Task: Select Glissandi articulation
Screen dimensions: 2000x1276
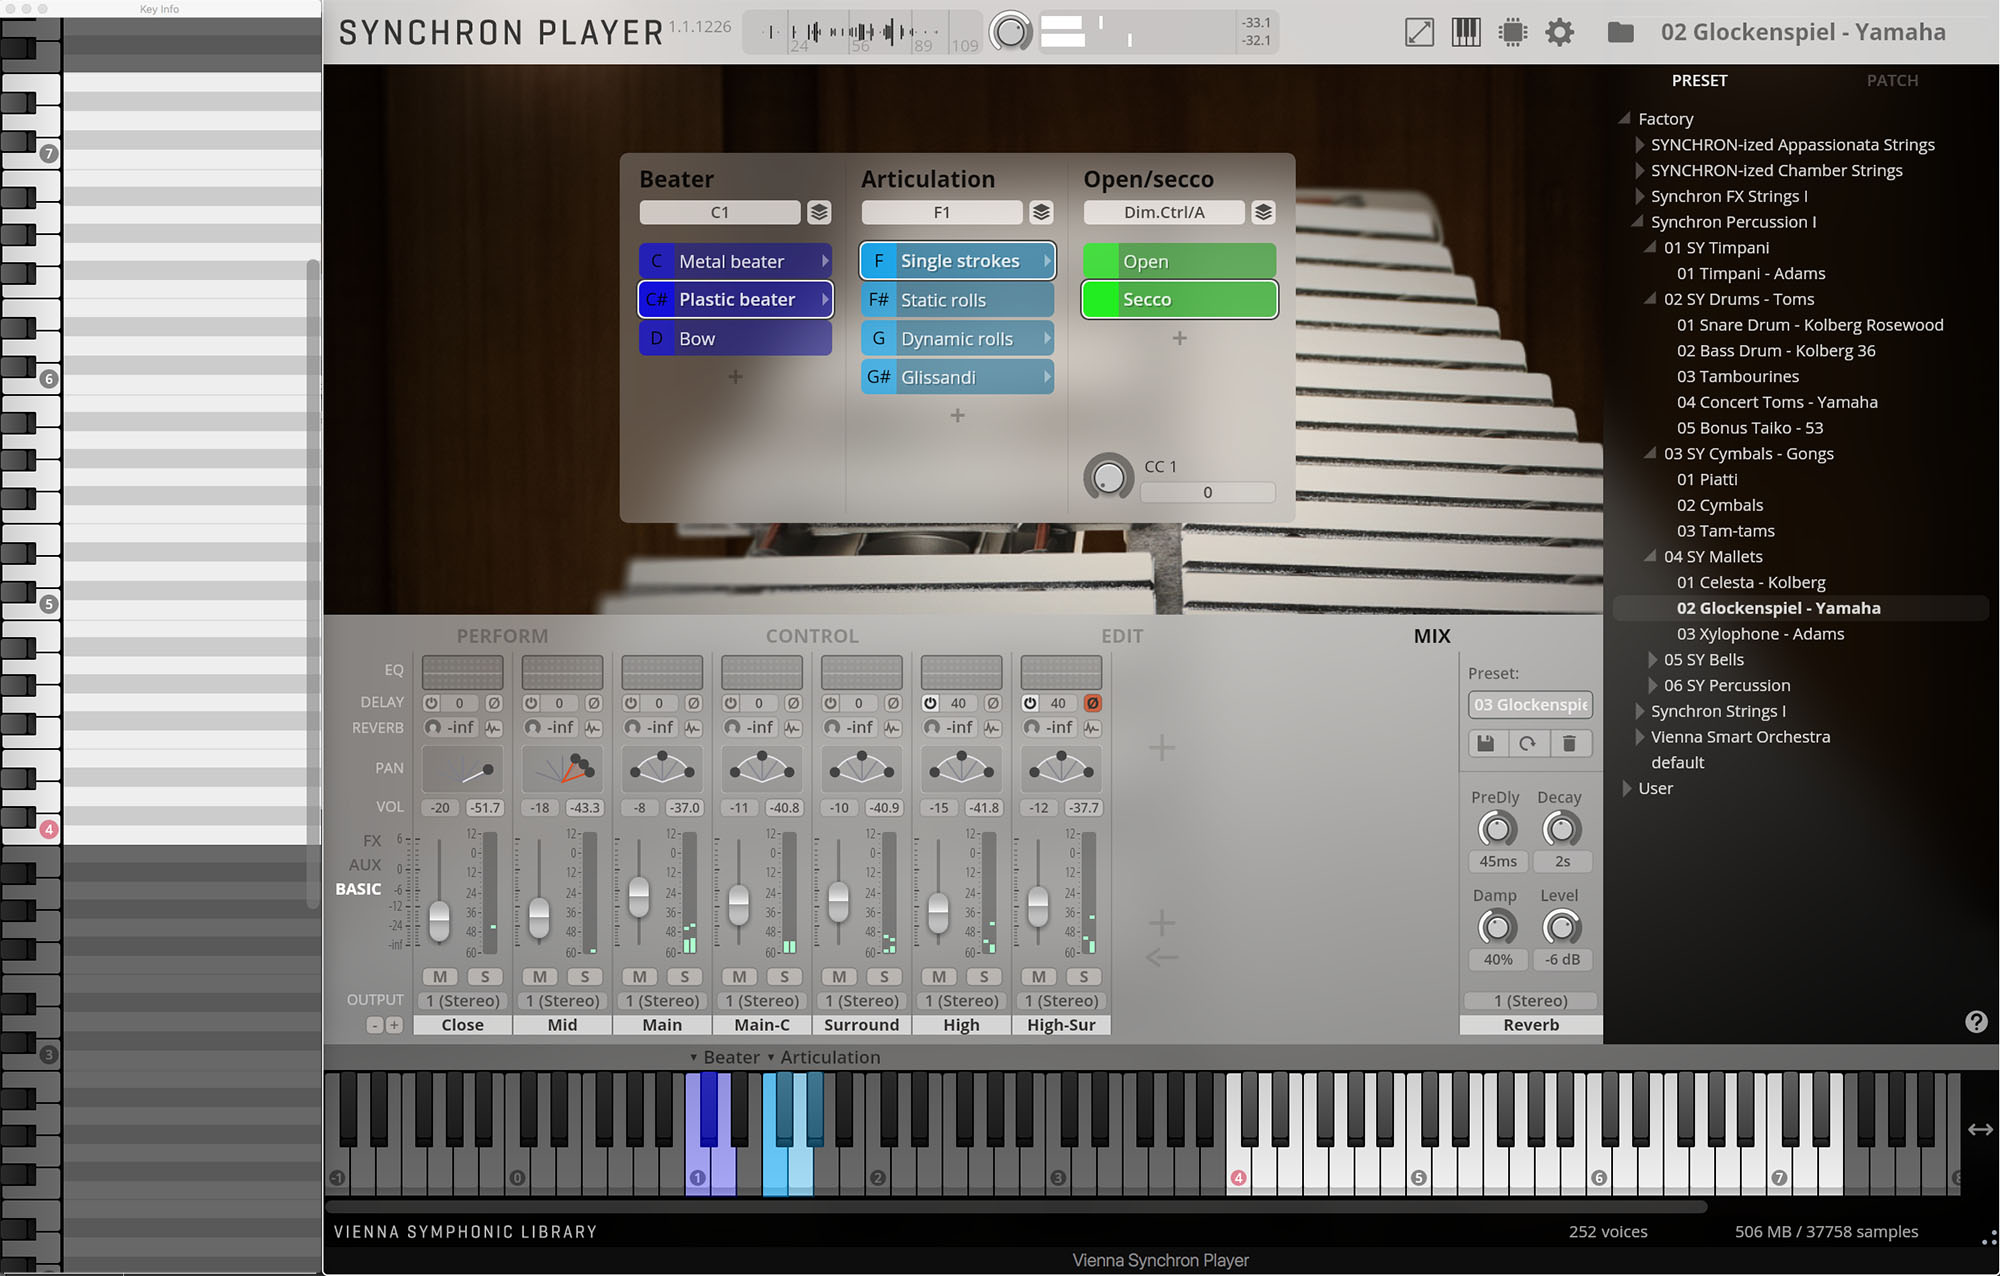Action: tap(957, 377)
